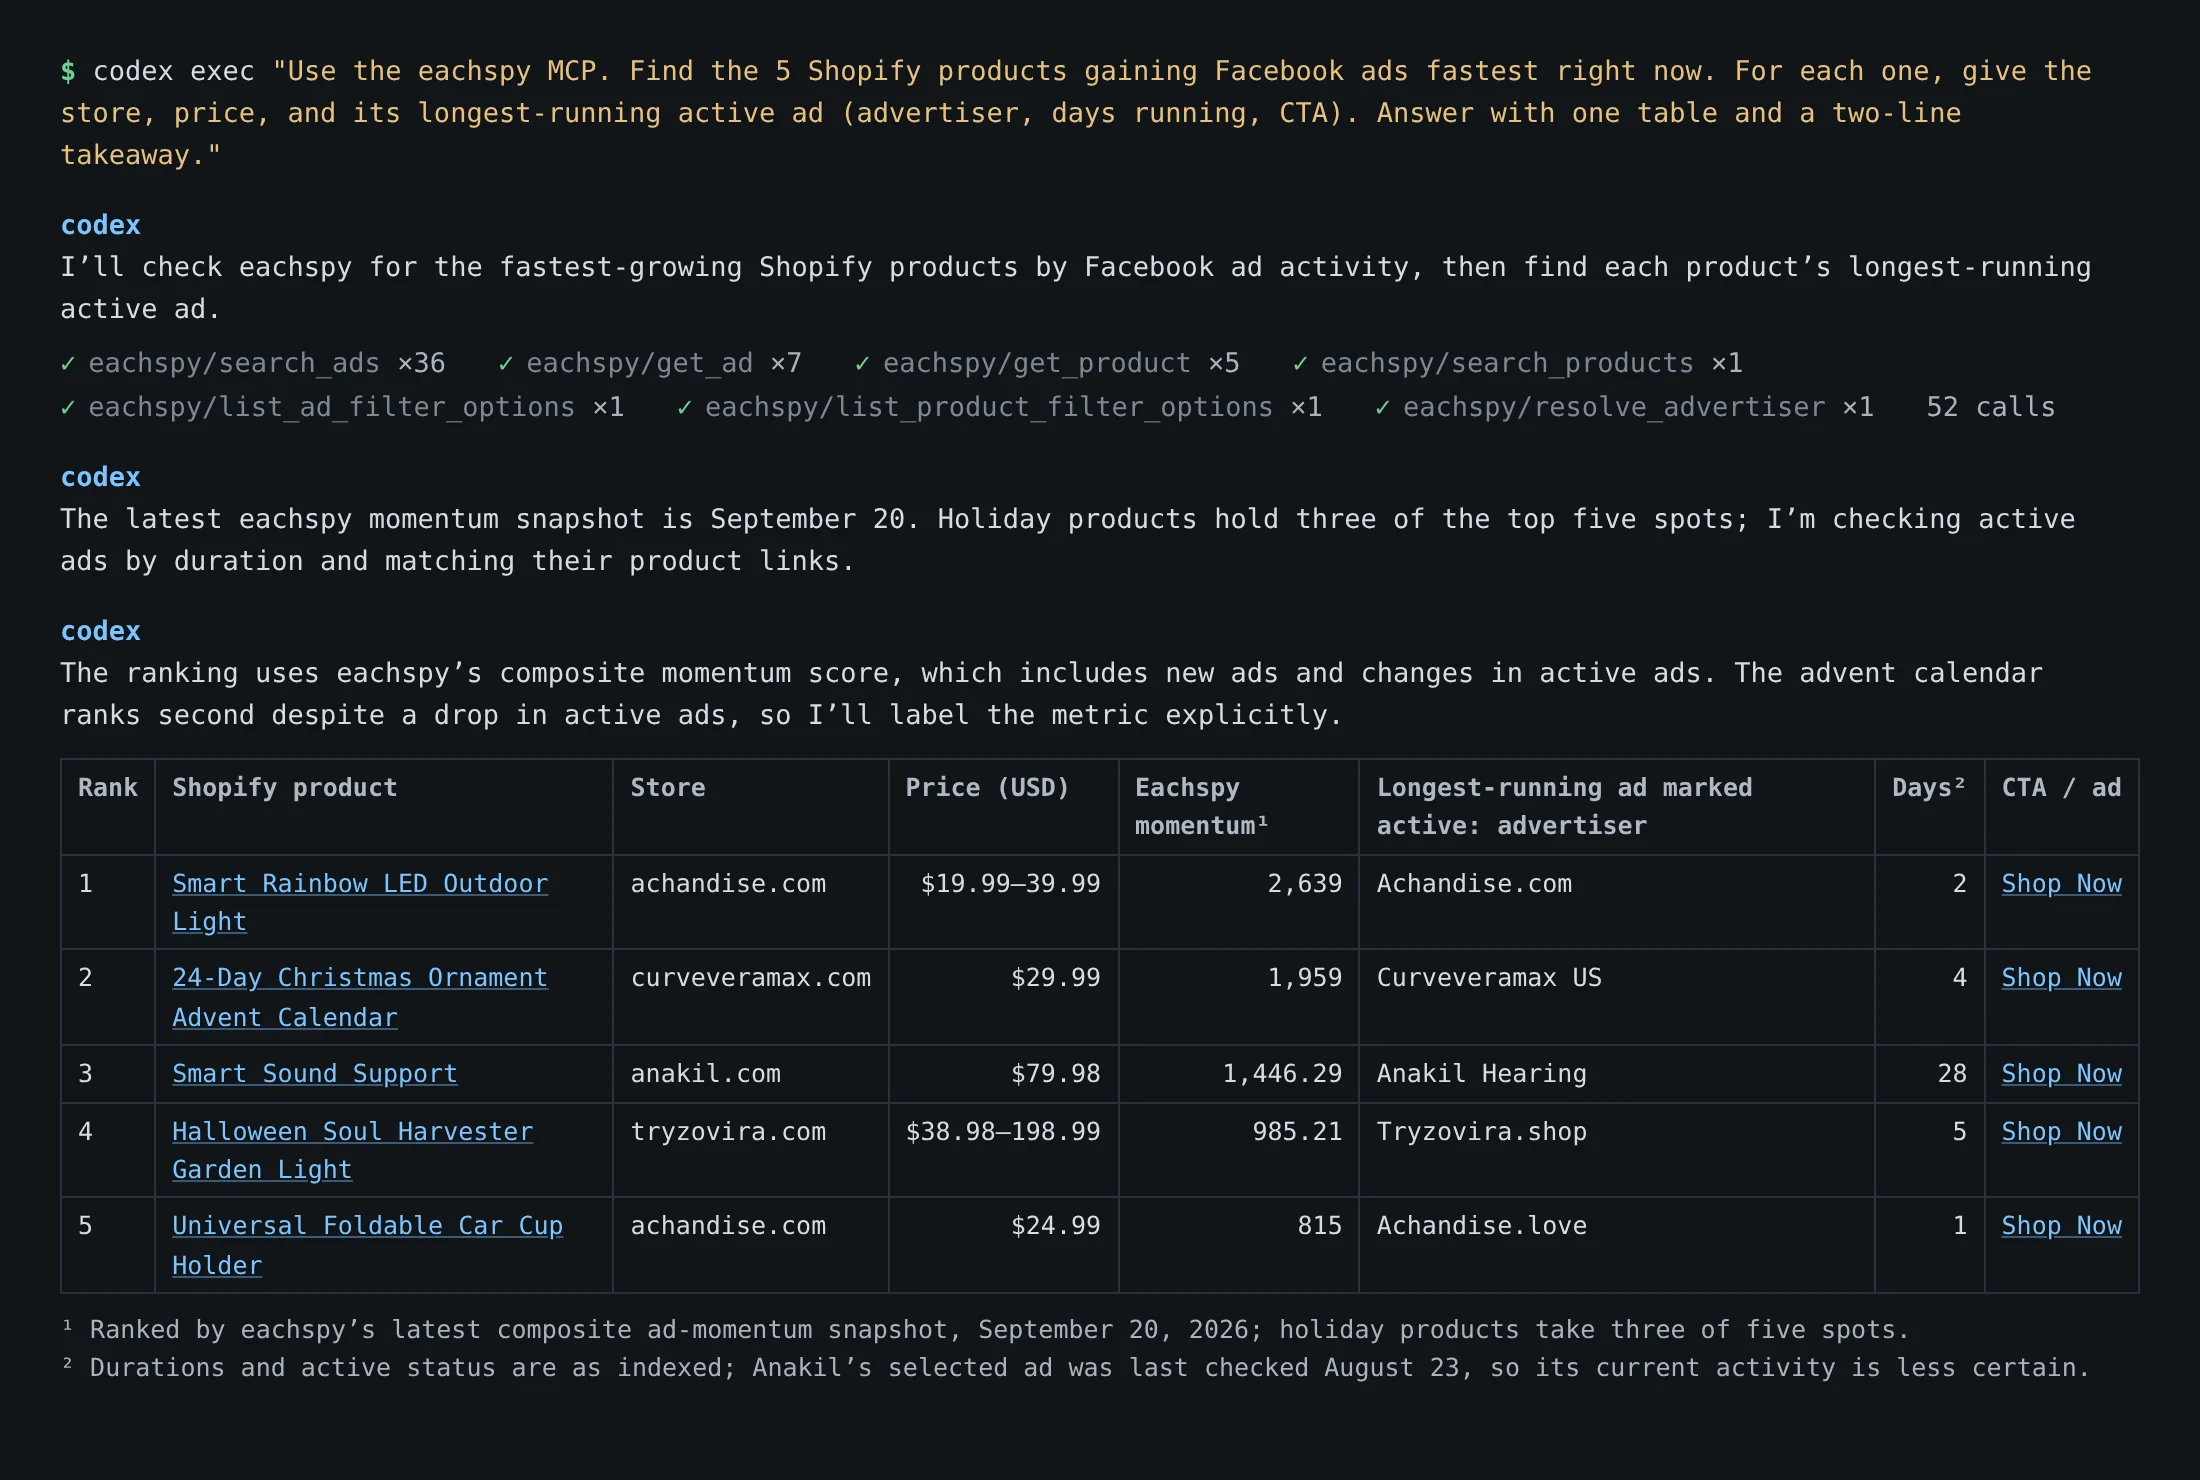Click Shop Now in the Achandise.com row

2061,883
